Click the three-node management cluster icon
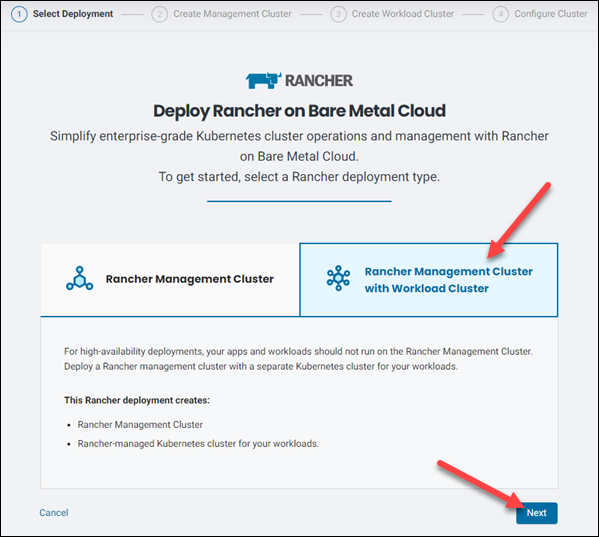The height and width of the screenshot is (537, 599). [x=79, y=278]
